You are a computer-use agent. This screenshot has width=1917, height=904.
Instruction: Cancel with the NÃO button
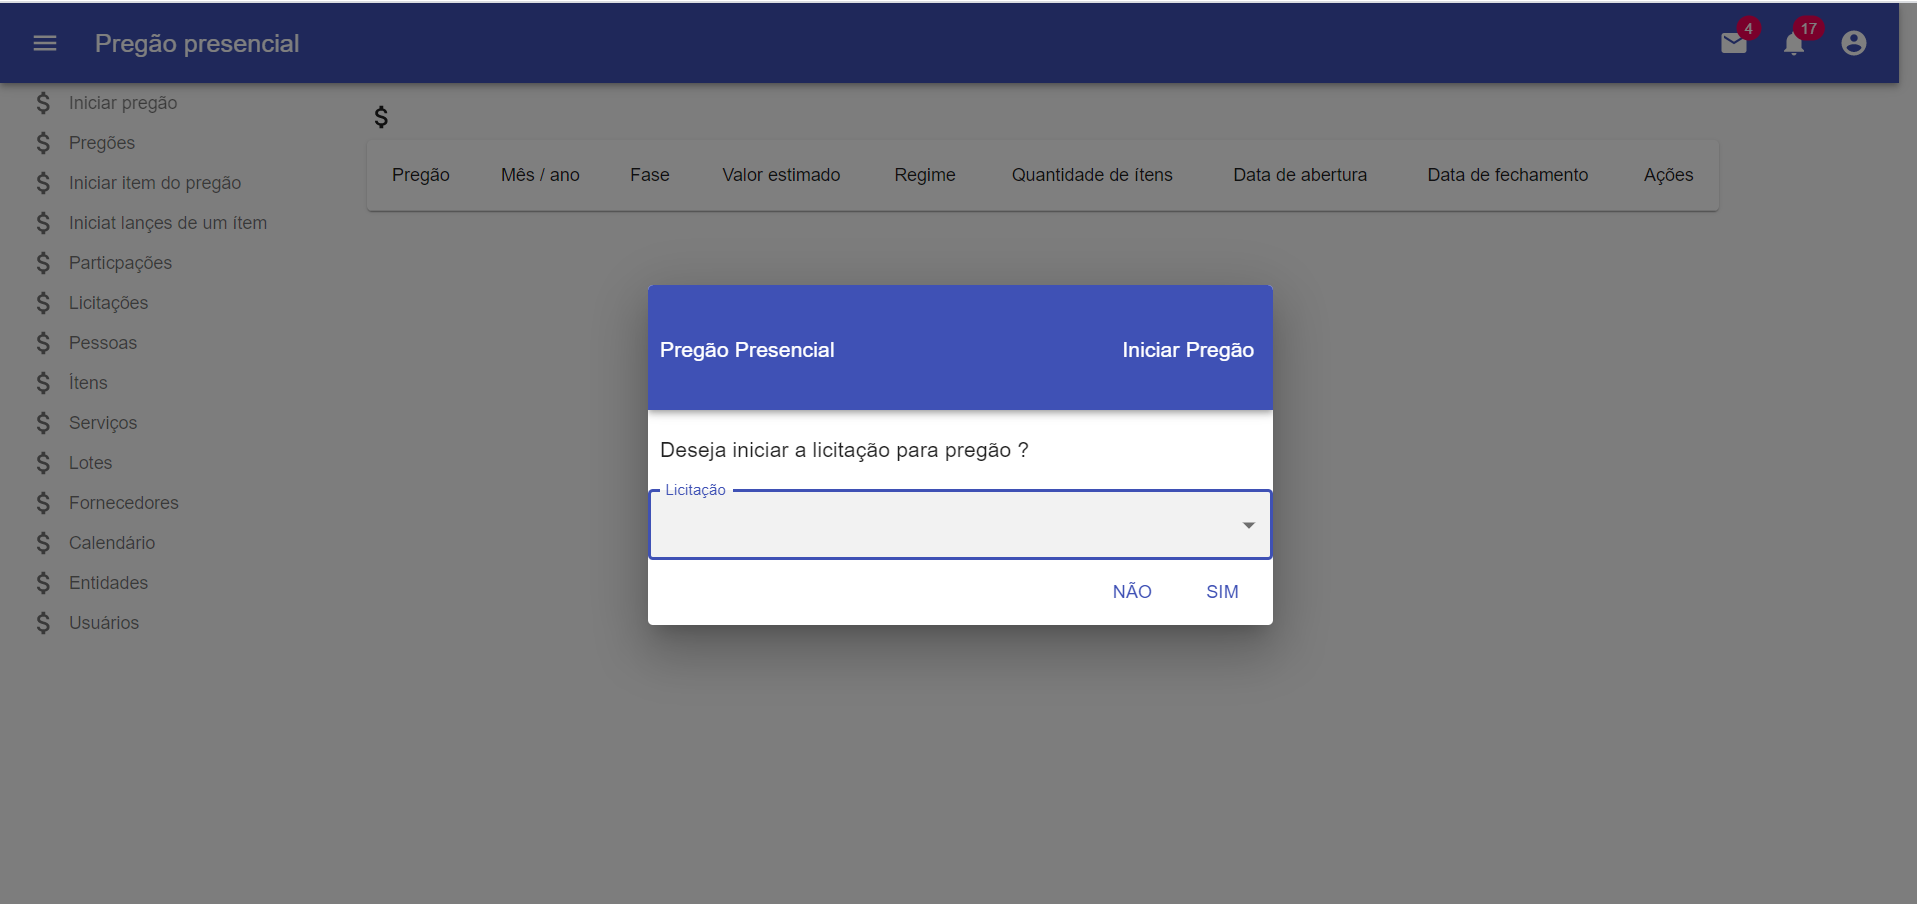pos(1132,592)
